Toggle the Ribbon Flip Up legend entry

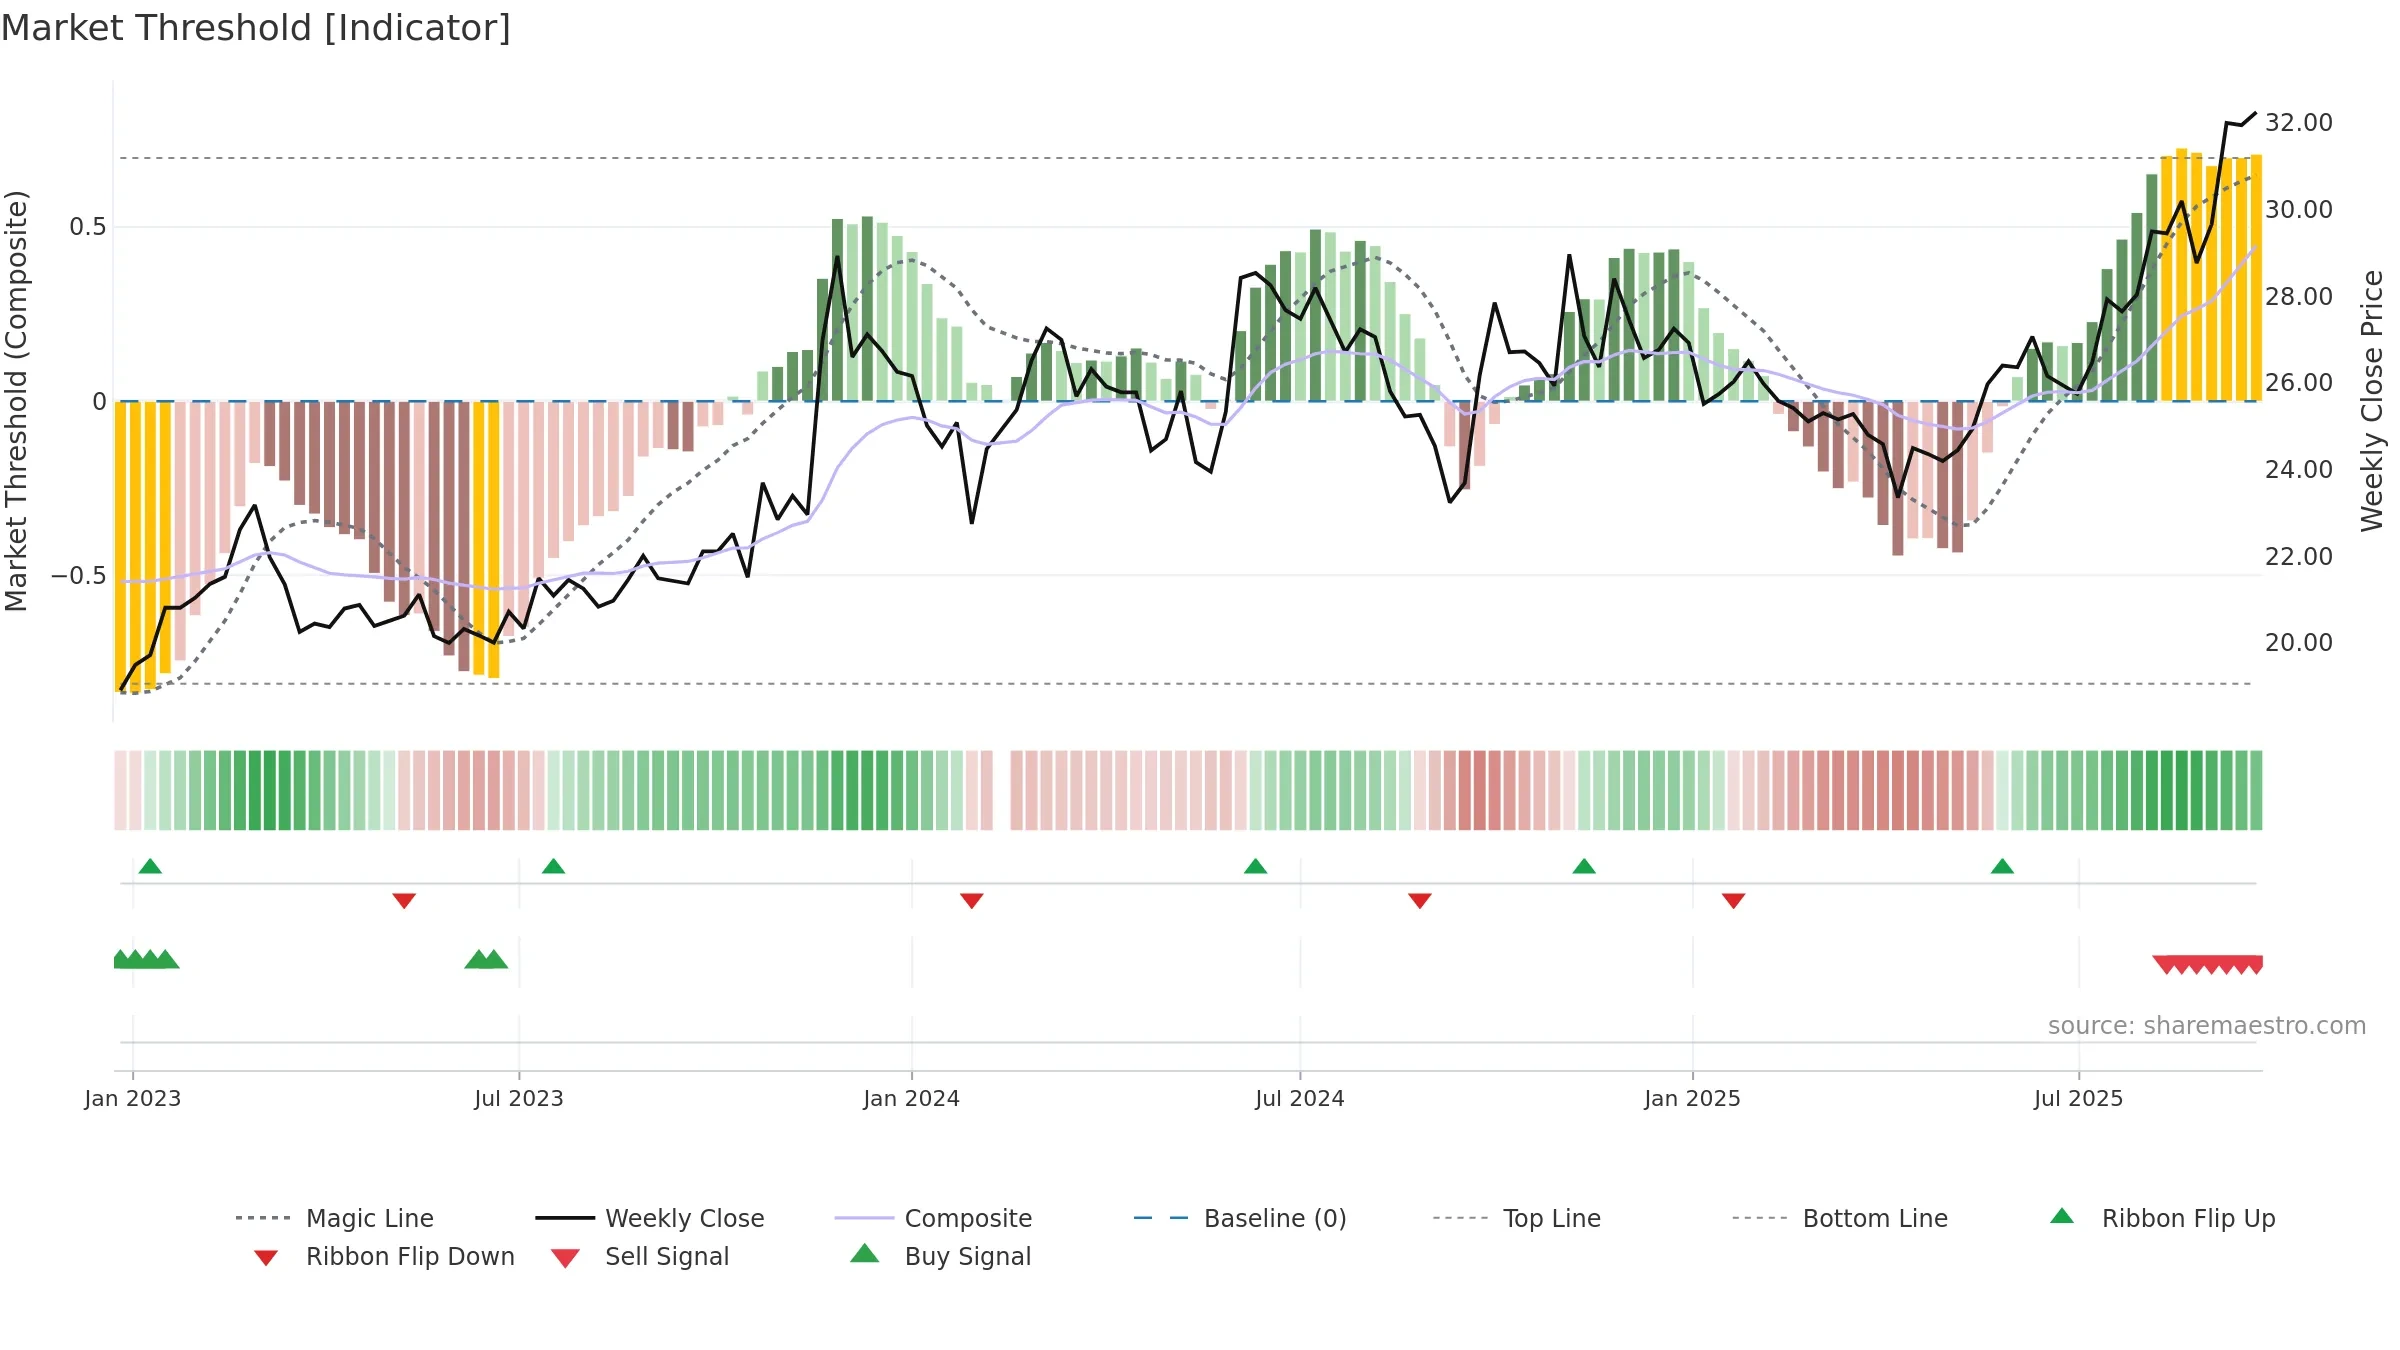(2162, 1218)
